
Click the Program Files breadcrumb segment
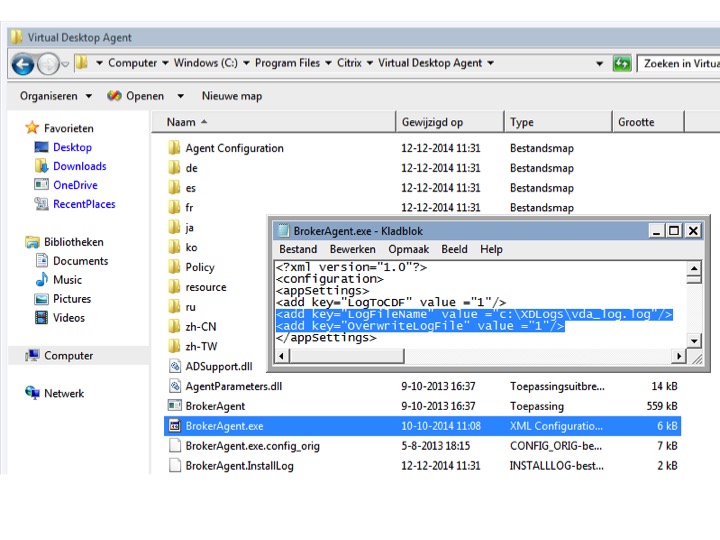287,63
